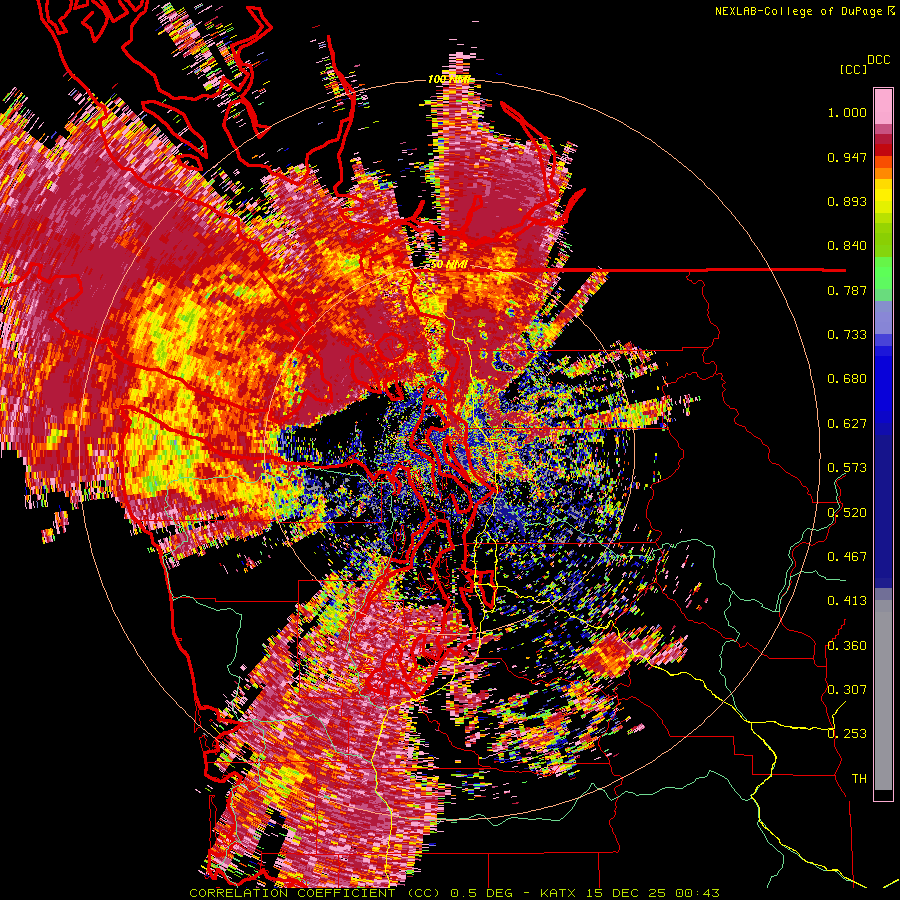Click the 0.467 scale value
Screen dimensions: 900x900
pyautogui.click(x=847, y=557)
